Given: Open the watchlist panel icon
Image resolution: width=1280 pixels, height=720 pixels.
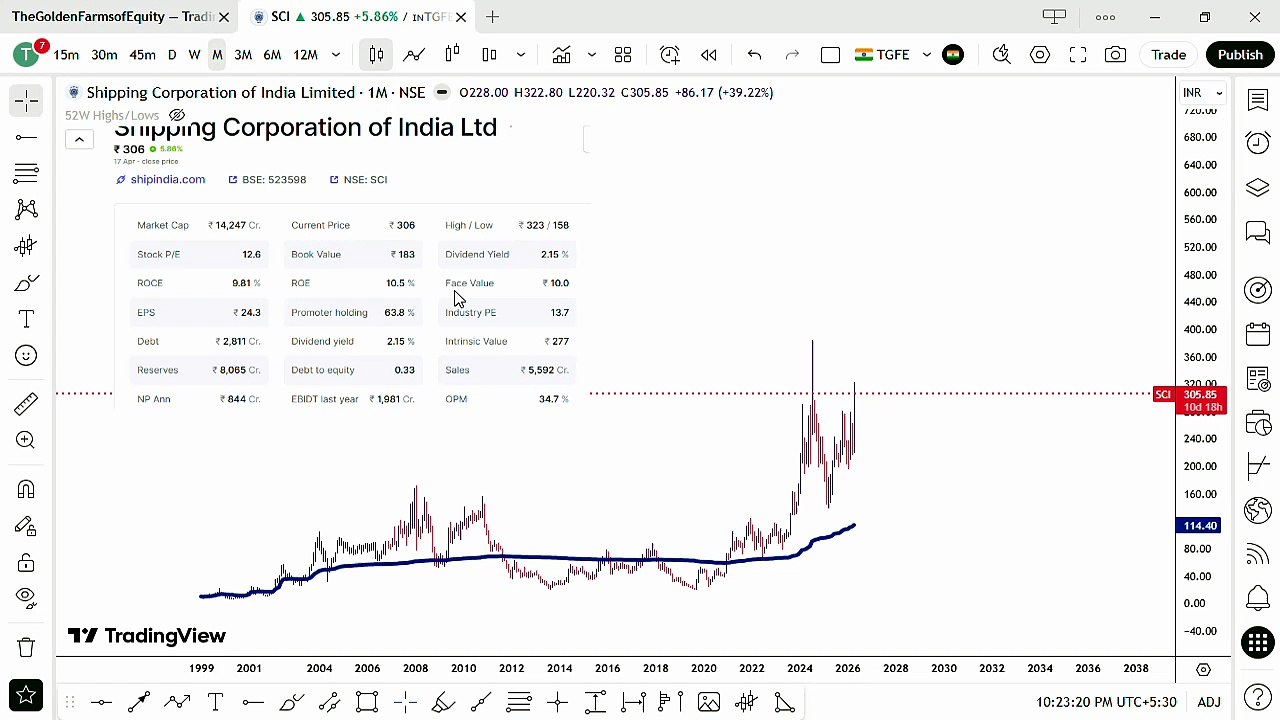Looking at the screenshot, I should pos(1258,99).
